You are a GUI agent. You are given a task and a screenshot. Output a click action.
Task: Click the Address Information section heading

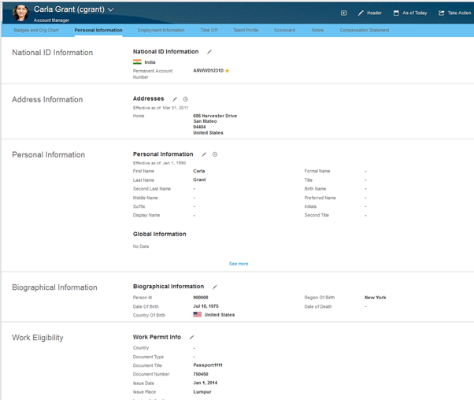click(47, 99)
